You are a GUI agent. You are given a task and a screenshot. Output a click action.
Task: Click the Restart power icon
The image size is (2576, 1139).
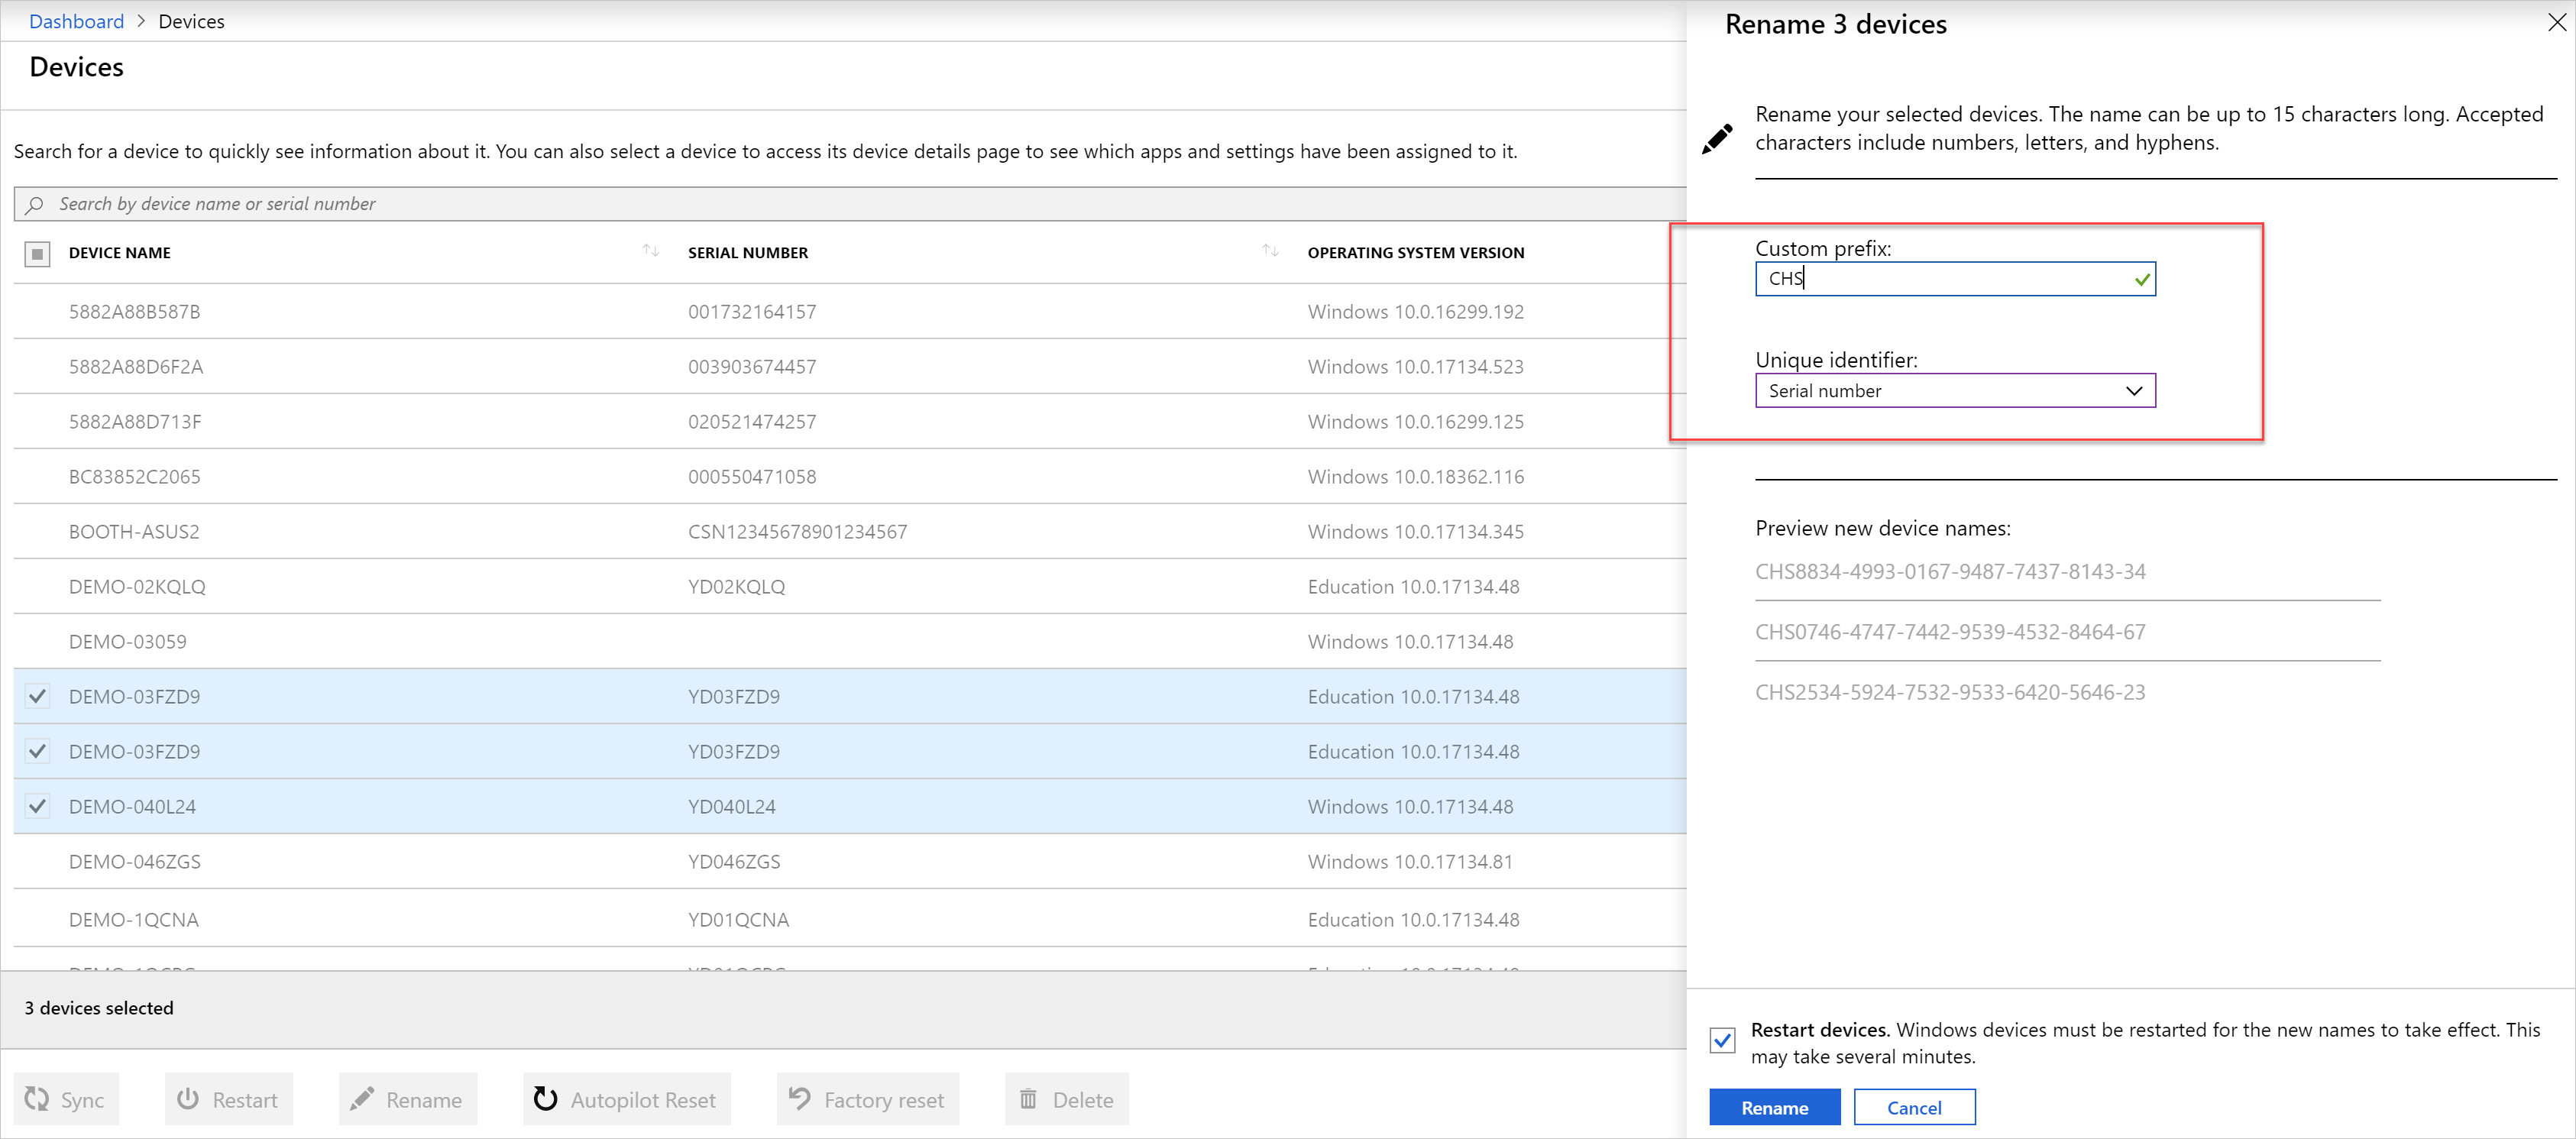(188, 1099)
